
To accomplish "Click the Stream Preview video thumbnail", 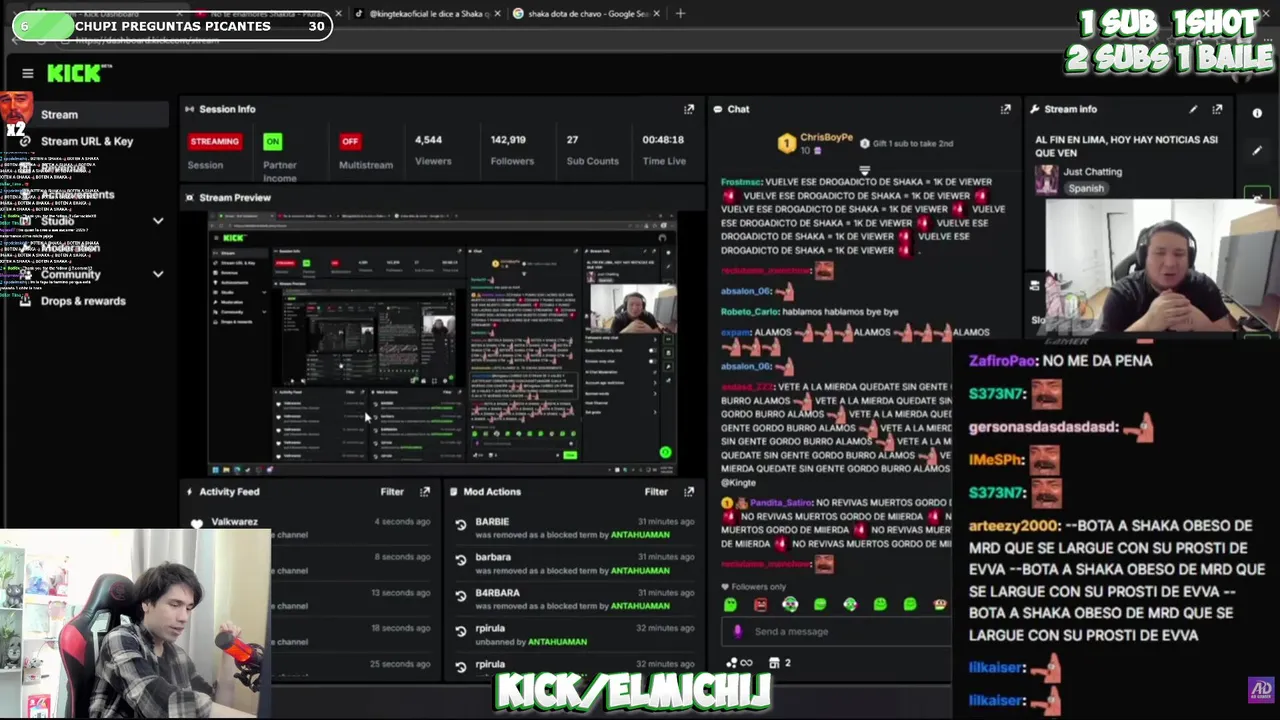I will [x=442, y=343].
